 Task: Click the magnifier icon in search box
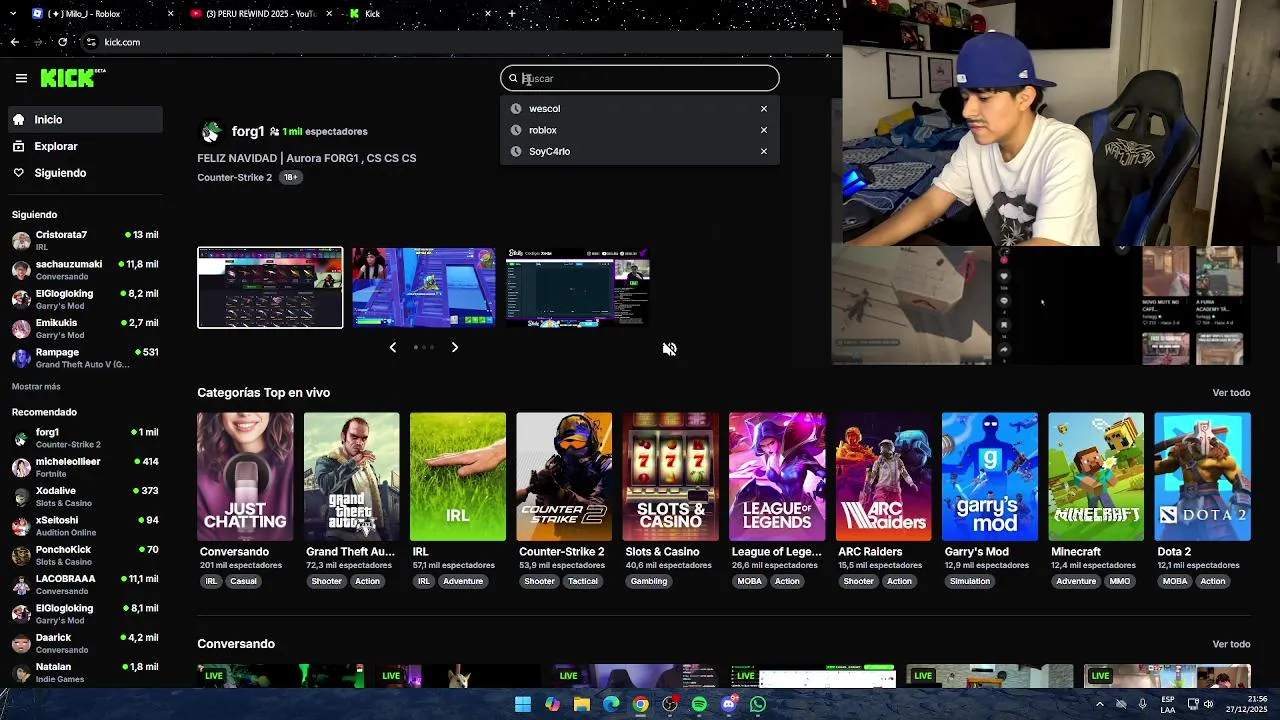point(513,78)
